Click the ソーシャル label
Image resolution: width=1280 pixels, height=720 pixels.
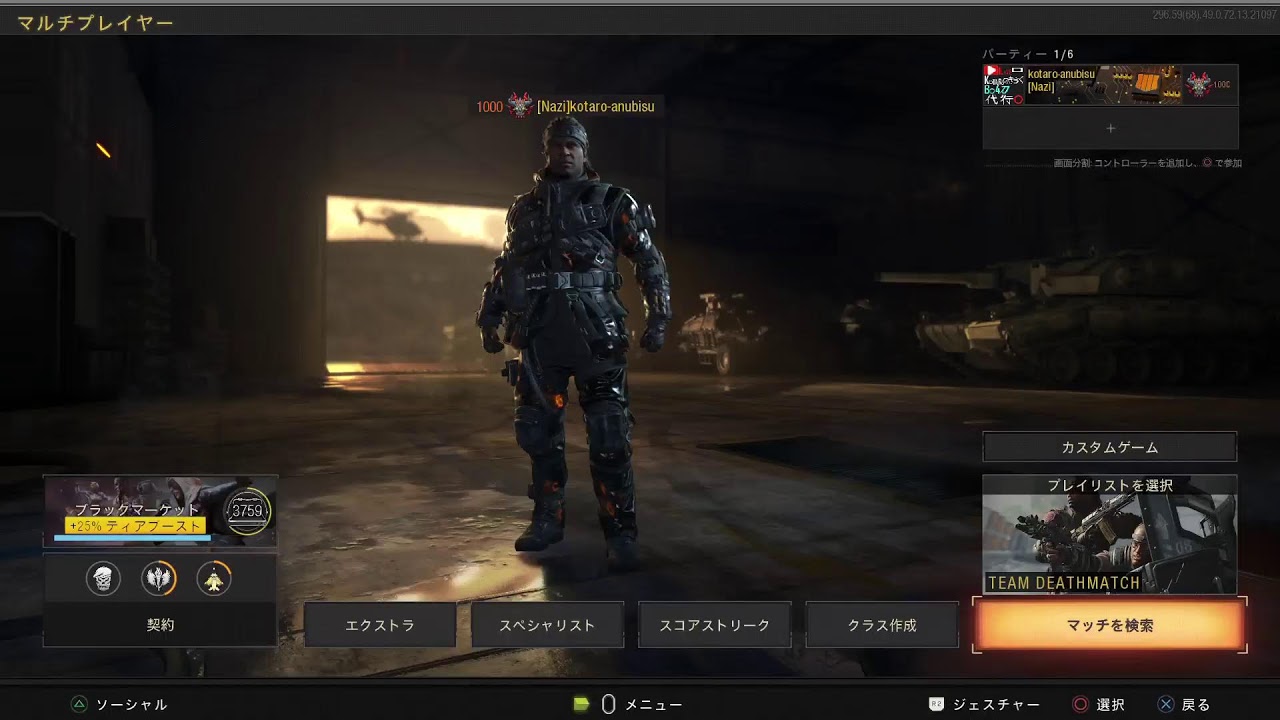(131, 705)
